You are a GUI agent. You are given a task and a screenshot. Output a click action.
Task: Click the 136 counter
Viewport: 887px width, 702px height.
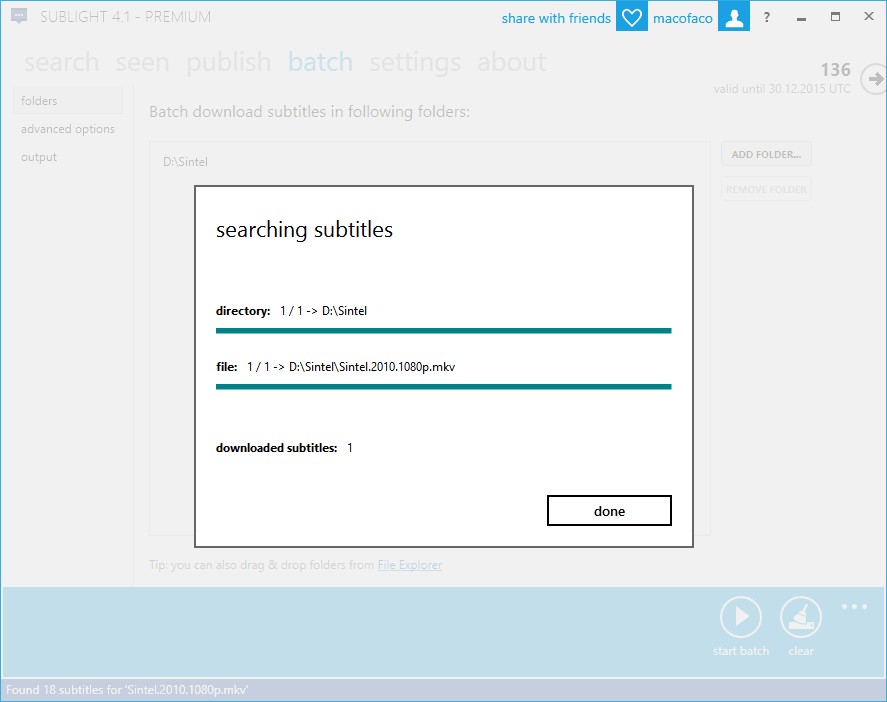click(x=836, y=70)
